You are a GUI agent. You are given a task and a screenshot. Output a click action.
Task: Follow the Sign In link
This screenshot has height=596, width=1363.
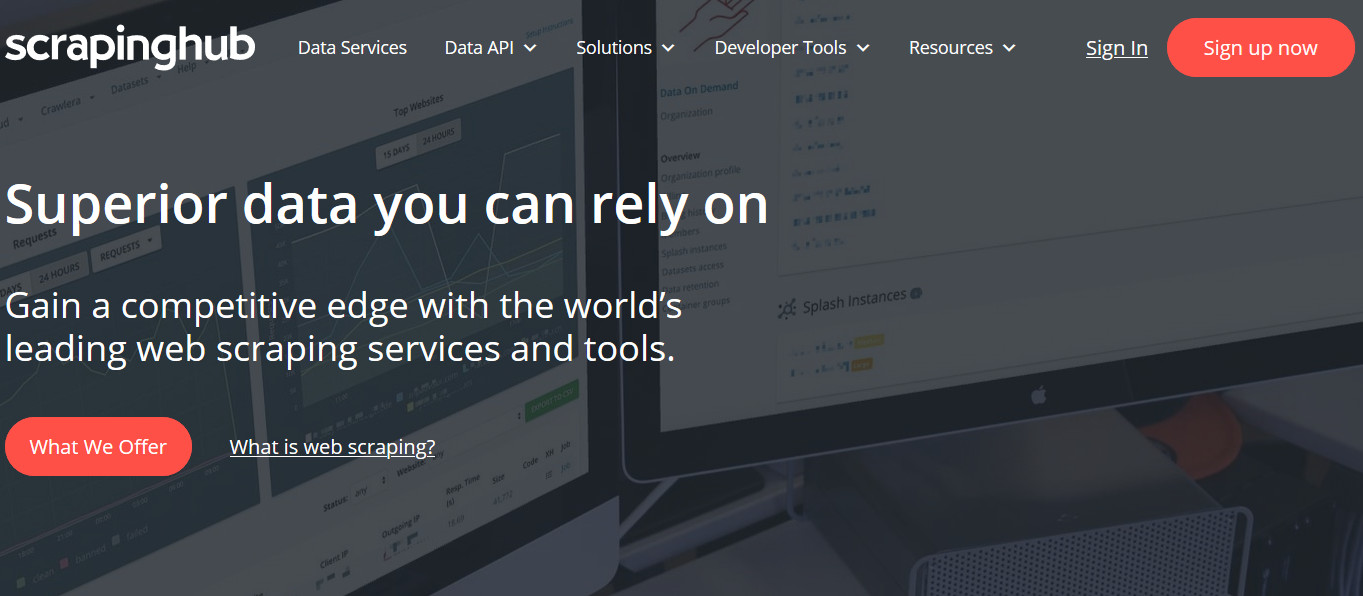pos(1117,48)
